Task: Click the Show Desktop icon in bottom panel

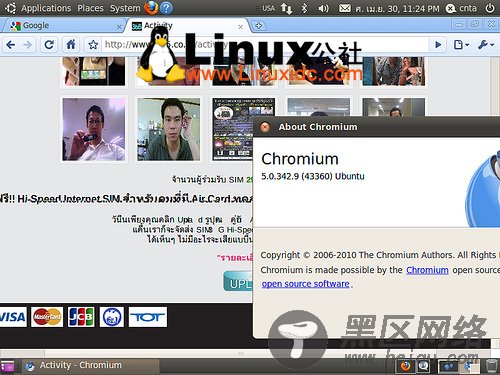Action: tap(7, 366)
